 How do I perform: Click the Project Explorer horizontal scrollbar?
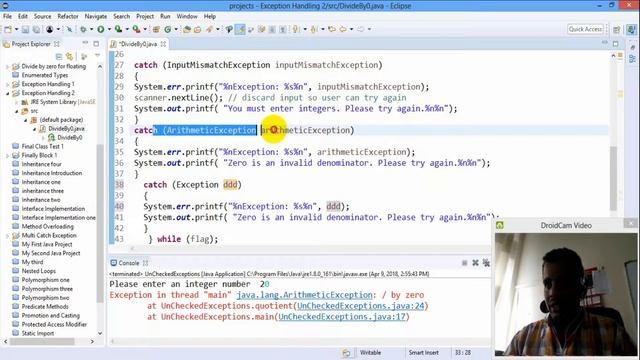(41, 341)
